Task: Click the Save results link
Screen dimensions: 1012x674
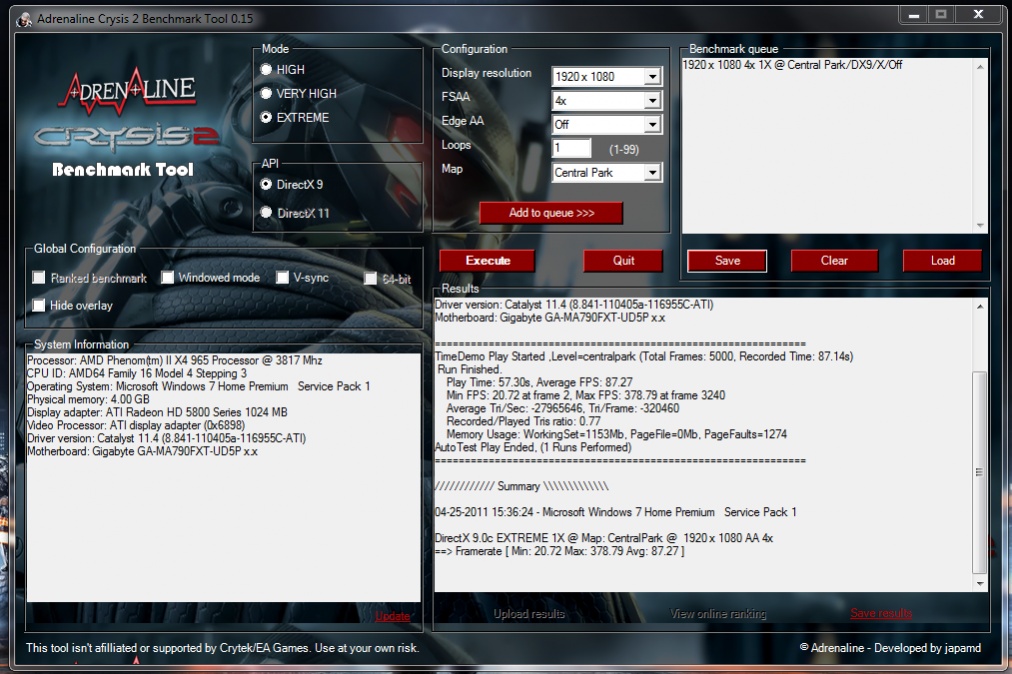Action: 881,613
